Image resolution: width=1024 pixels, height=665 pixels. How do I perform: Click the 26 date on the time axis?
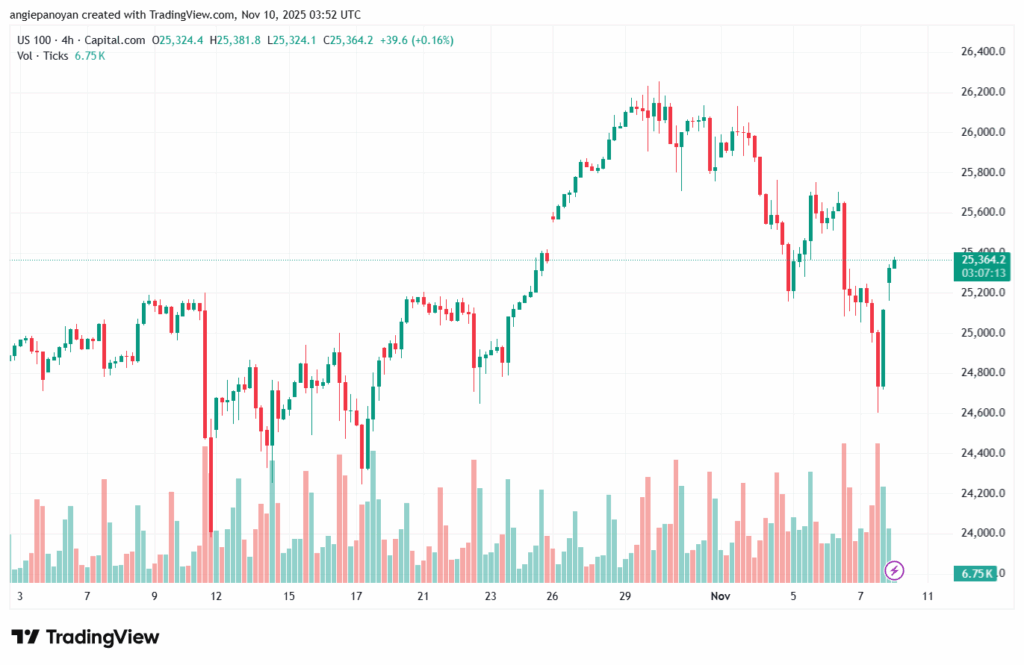pos(552,596)
